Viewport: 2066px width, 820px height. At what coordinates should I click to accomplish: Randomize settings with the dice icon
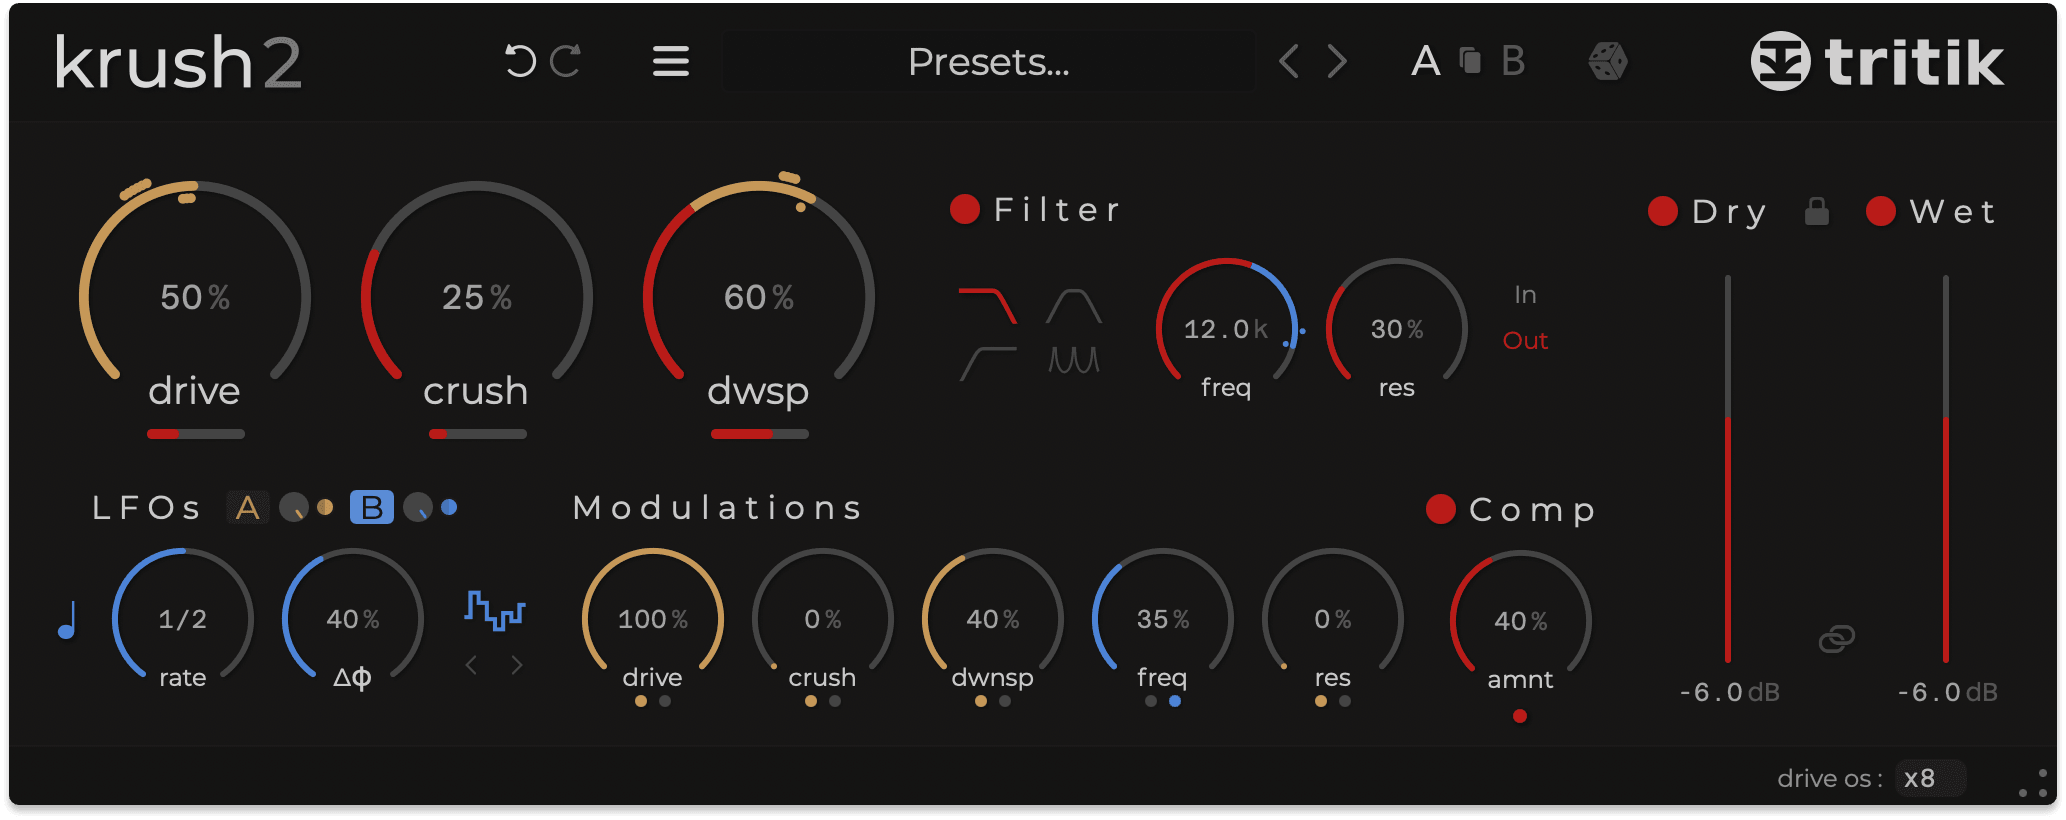click(x=1608, y=62)
